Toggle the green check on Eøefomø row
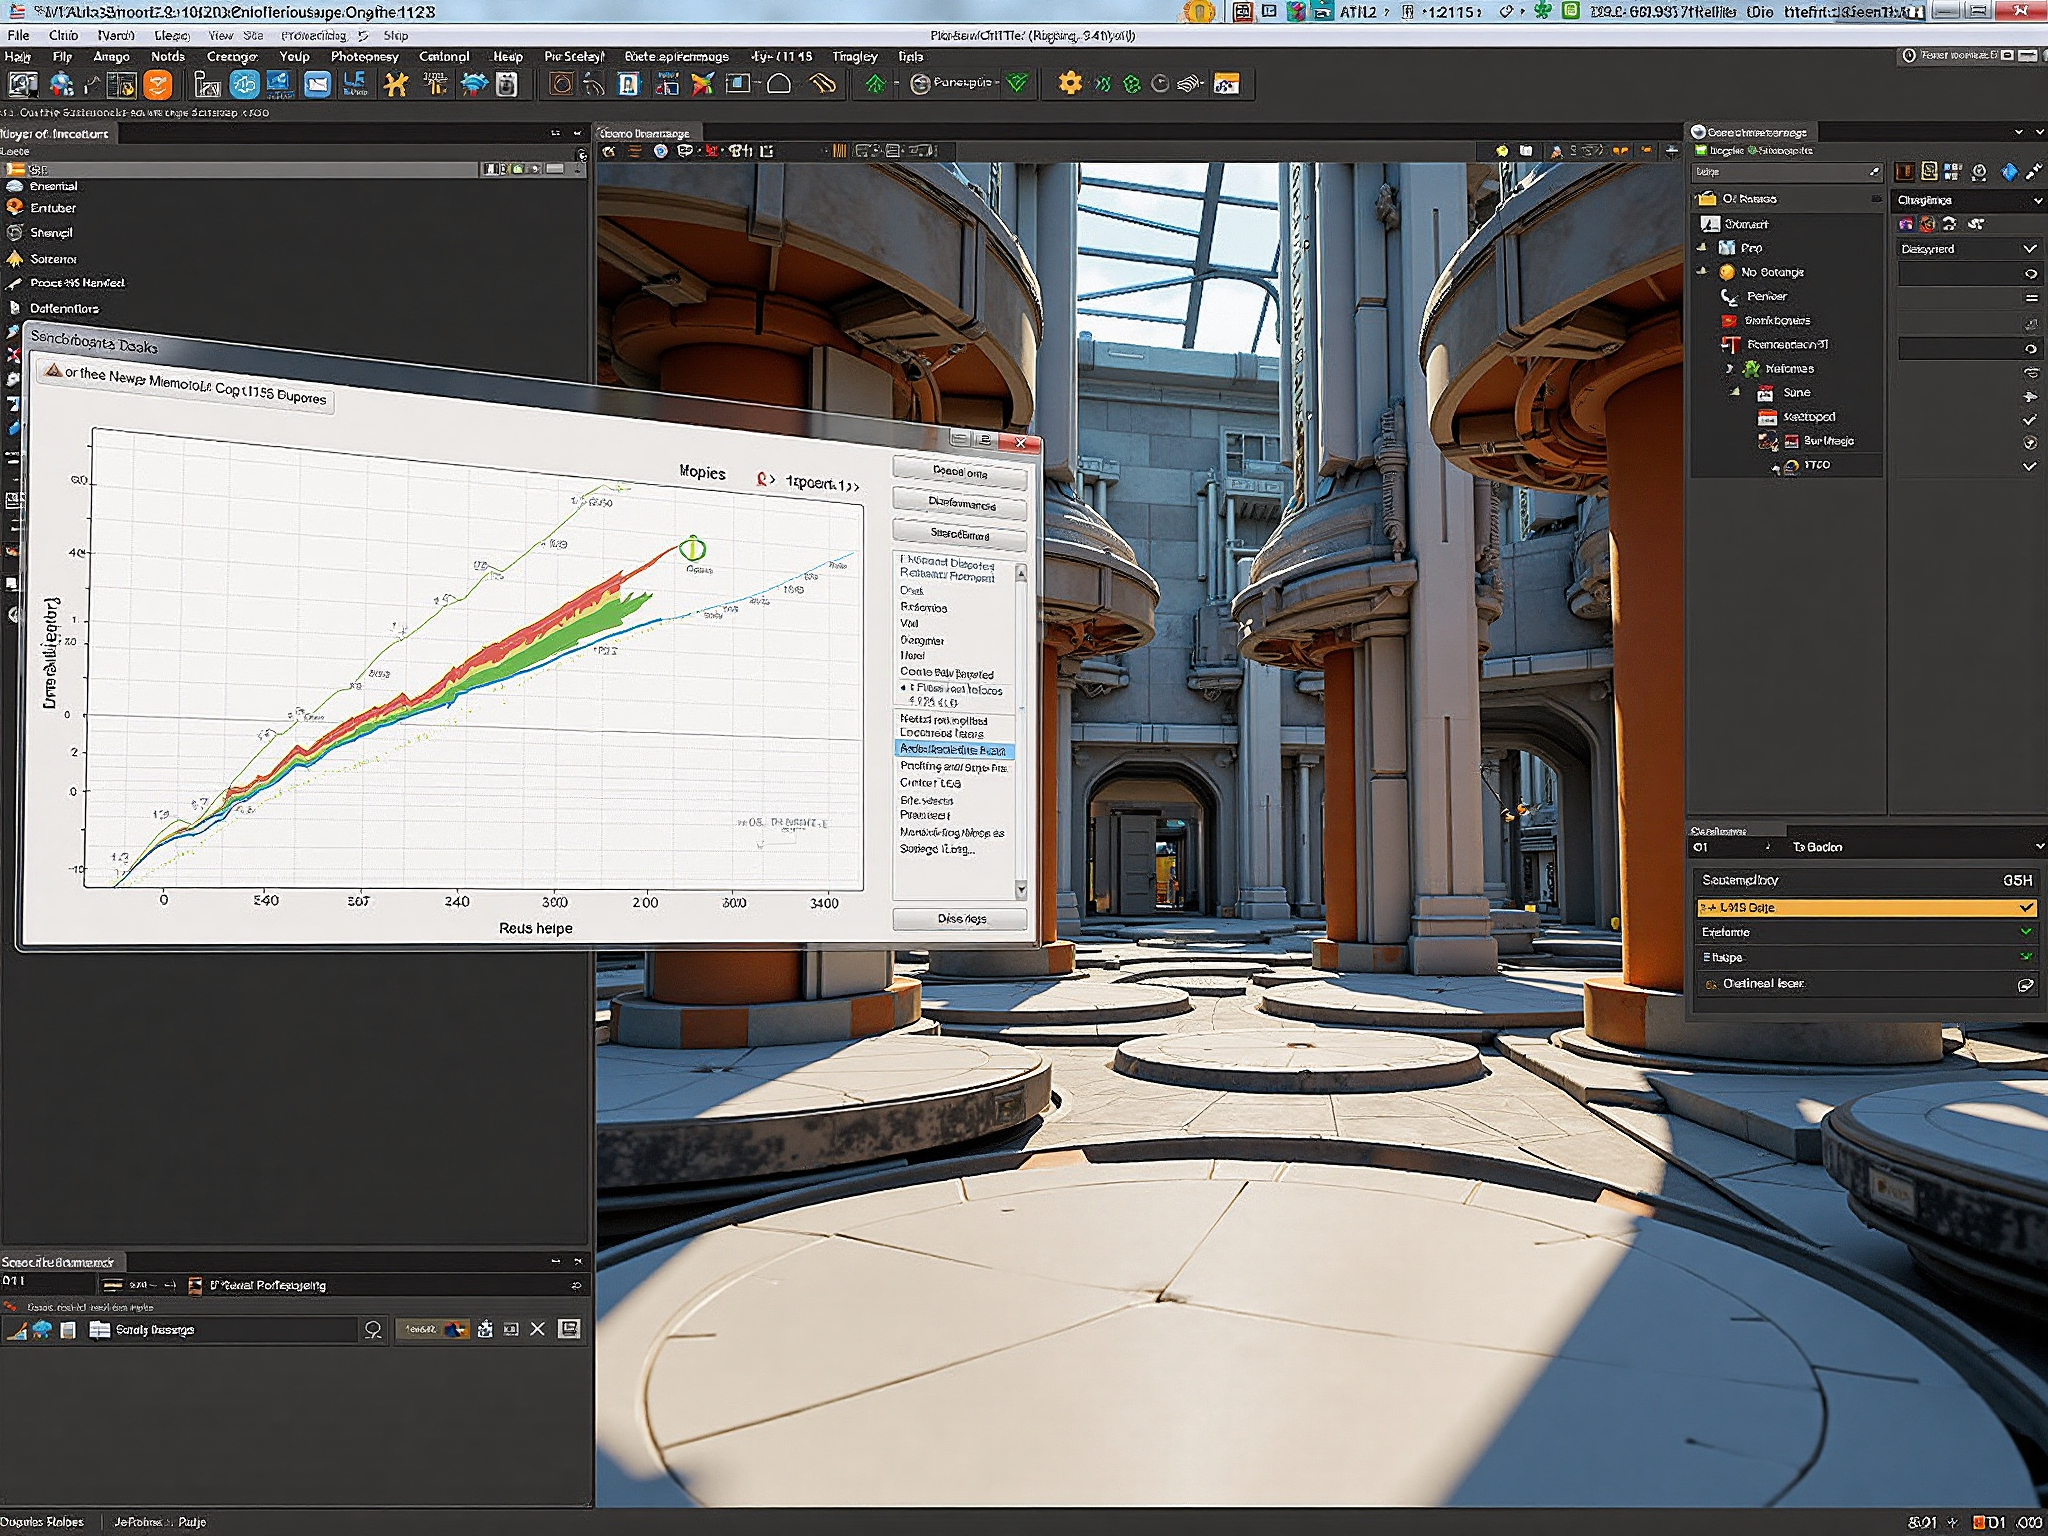This screenshot has width=2048, height=1536. [x=2026, y=932]
